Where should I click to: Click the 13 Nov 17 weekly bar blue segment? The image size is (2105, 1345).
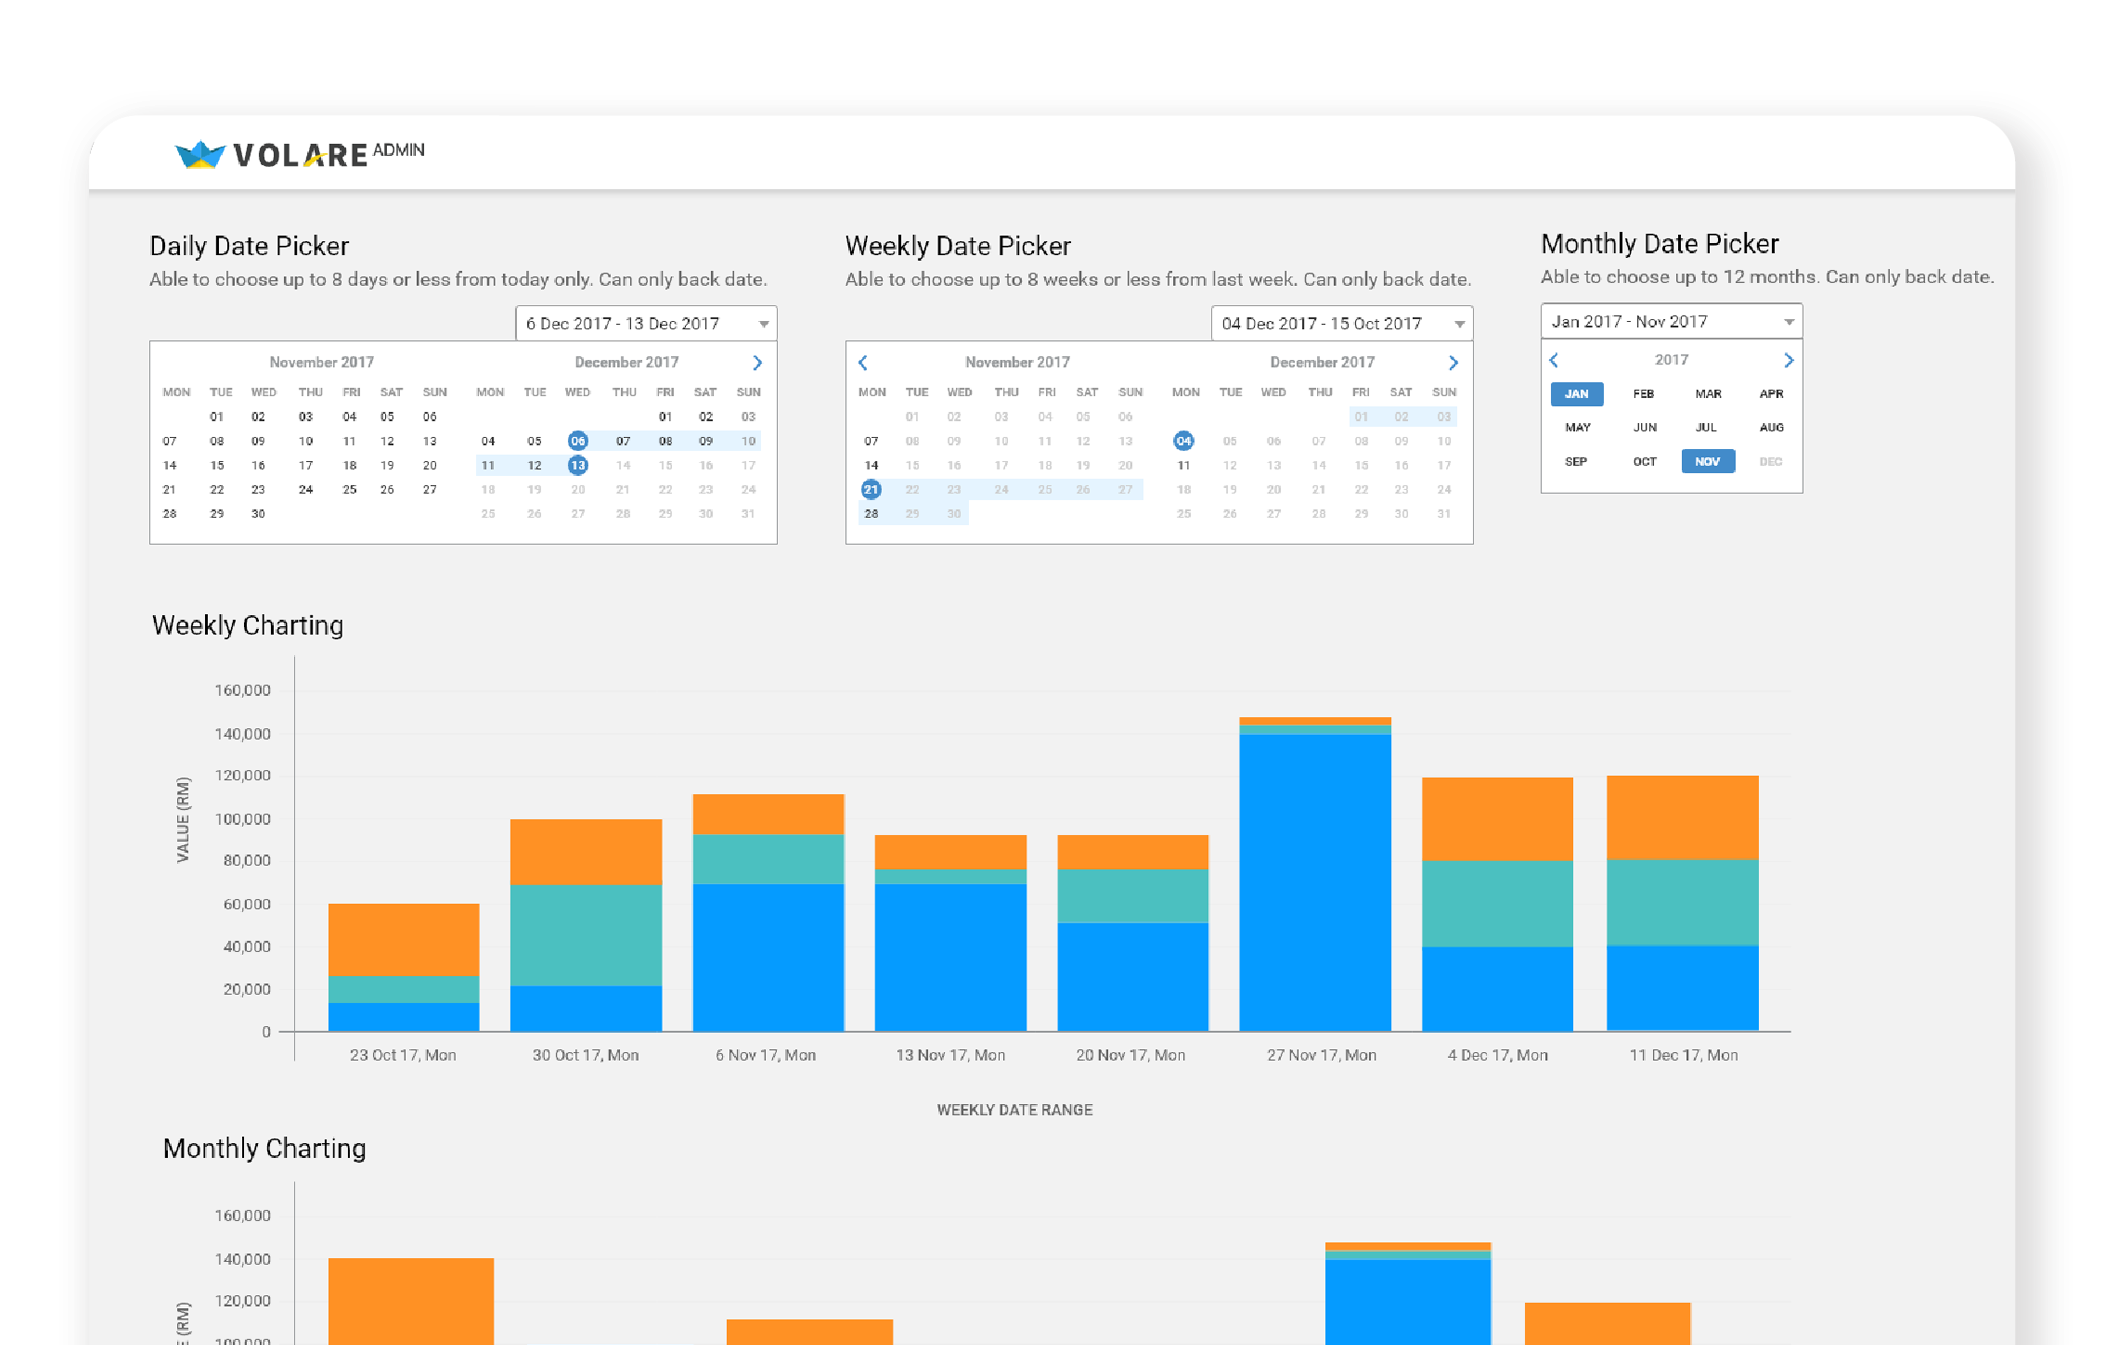[950, 957]
